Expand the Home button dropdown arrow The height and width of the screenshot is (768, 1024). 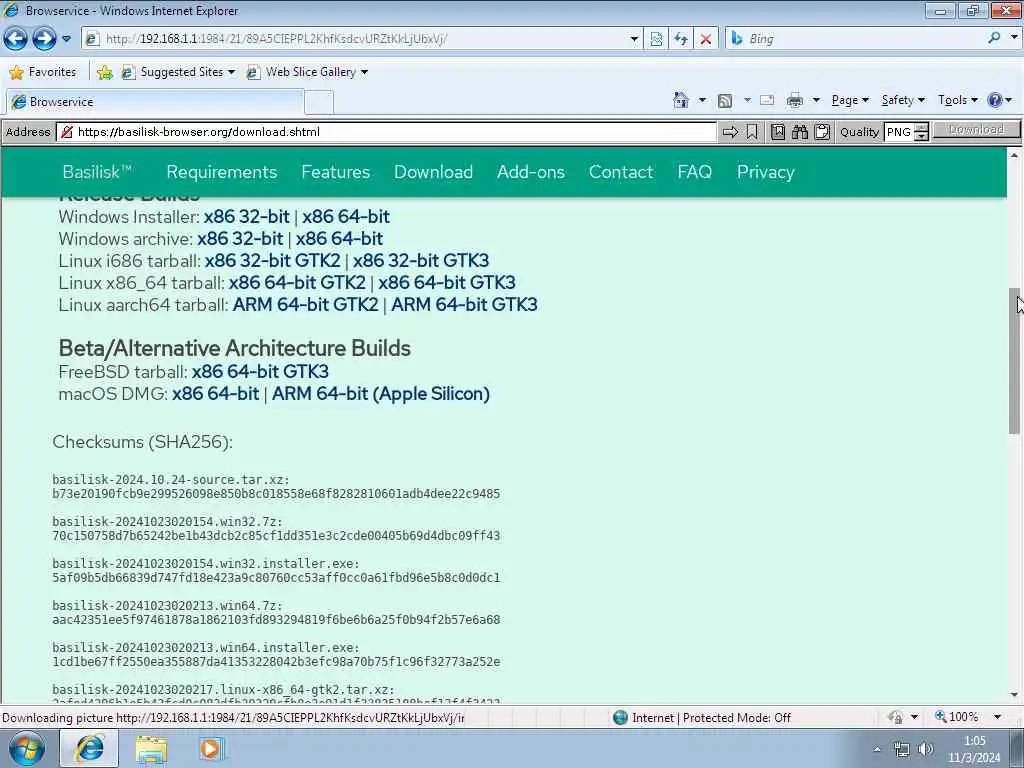tap(702, 100)
